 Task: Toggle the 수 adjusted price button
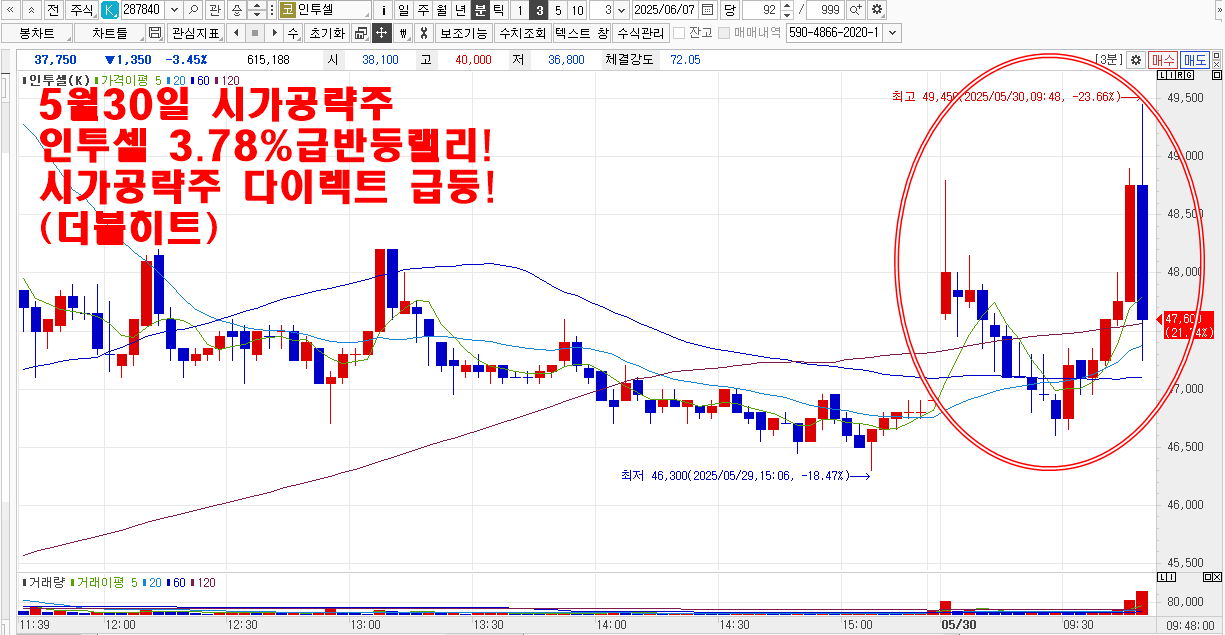pyautogui.click(x=292, y=33)
